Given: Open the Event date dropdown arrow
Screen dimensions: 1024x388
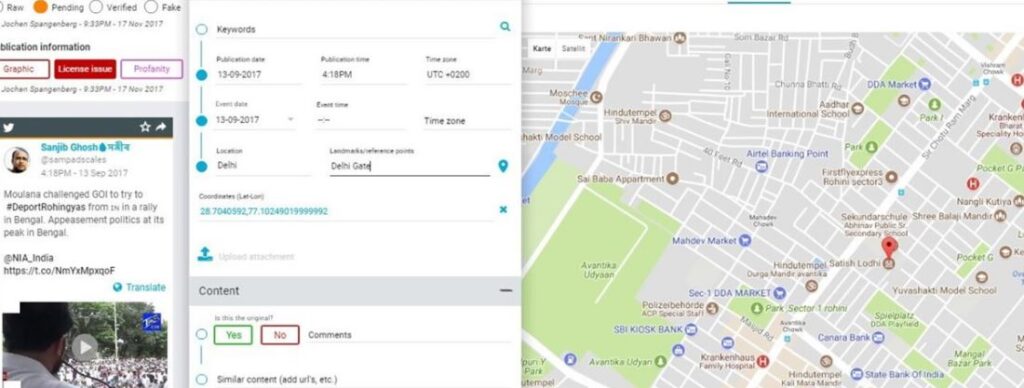Looking at the screenshot, I should pos(290,120).
